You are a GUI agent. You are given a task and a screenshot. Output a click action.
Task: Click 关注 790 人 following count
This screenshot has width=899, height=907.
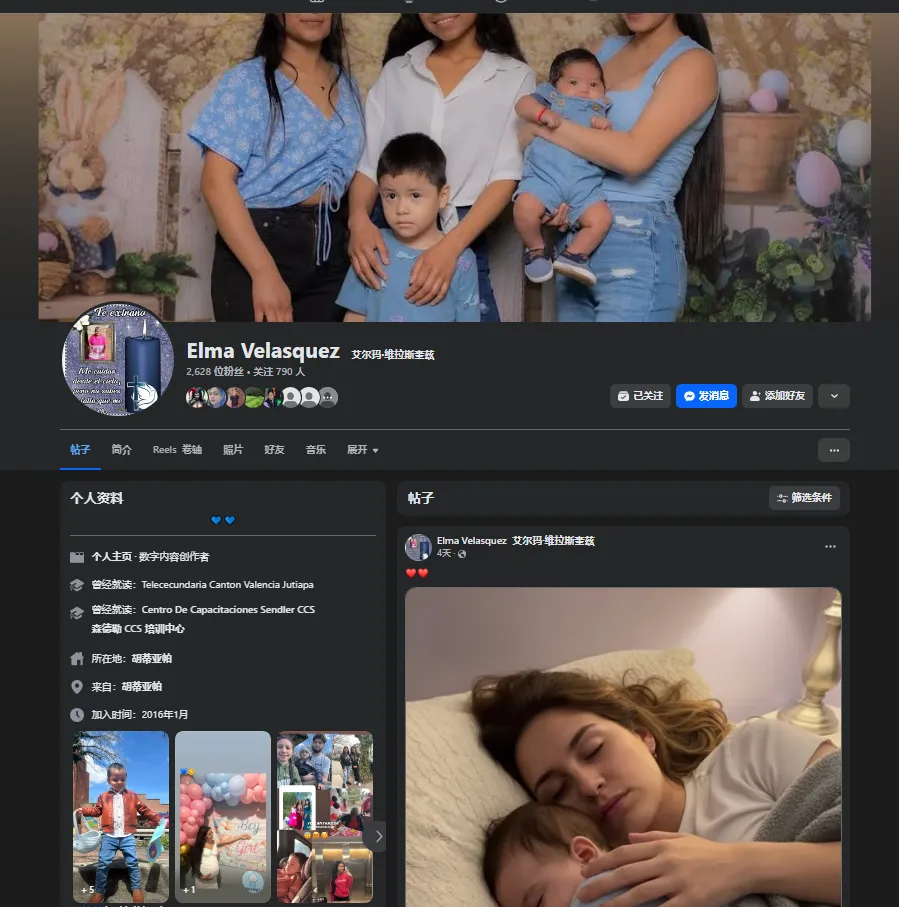click(279, 371)
